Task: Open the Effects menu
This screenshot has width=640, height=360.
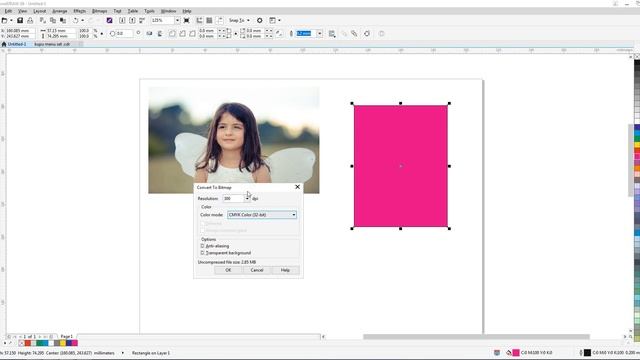Action: tap(80, 11)
